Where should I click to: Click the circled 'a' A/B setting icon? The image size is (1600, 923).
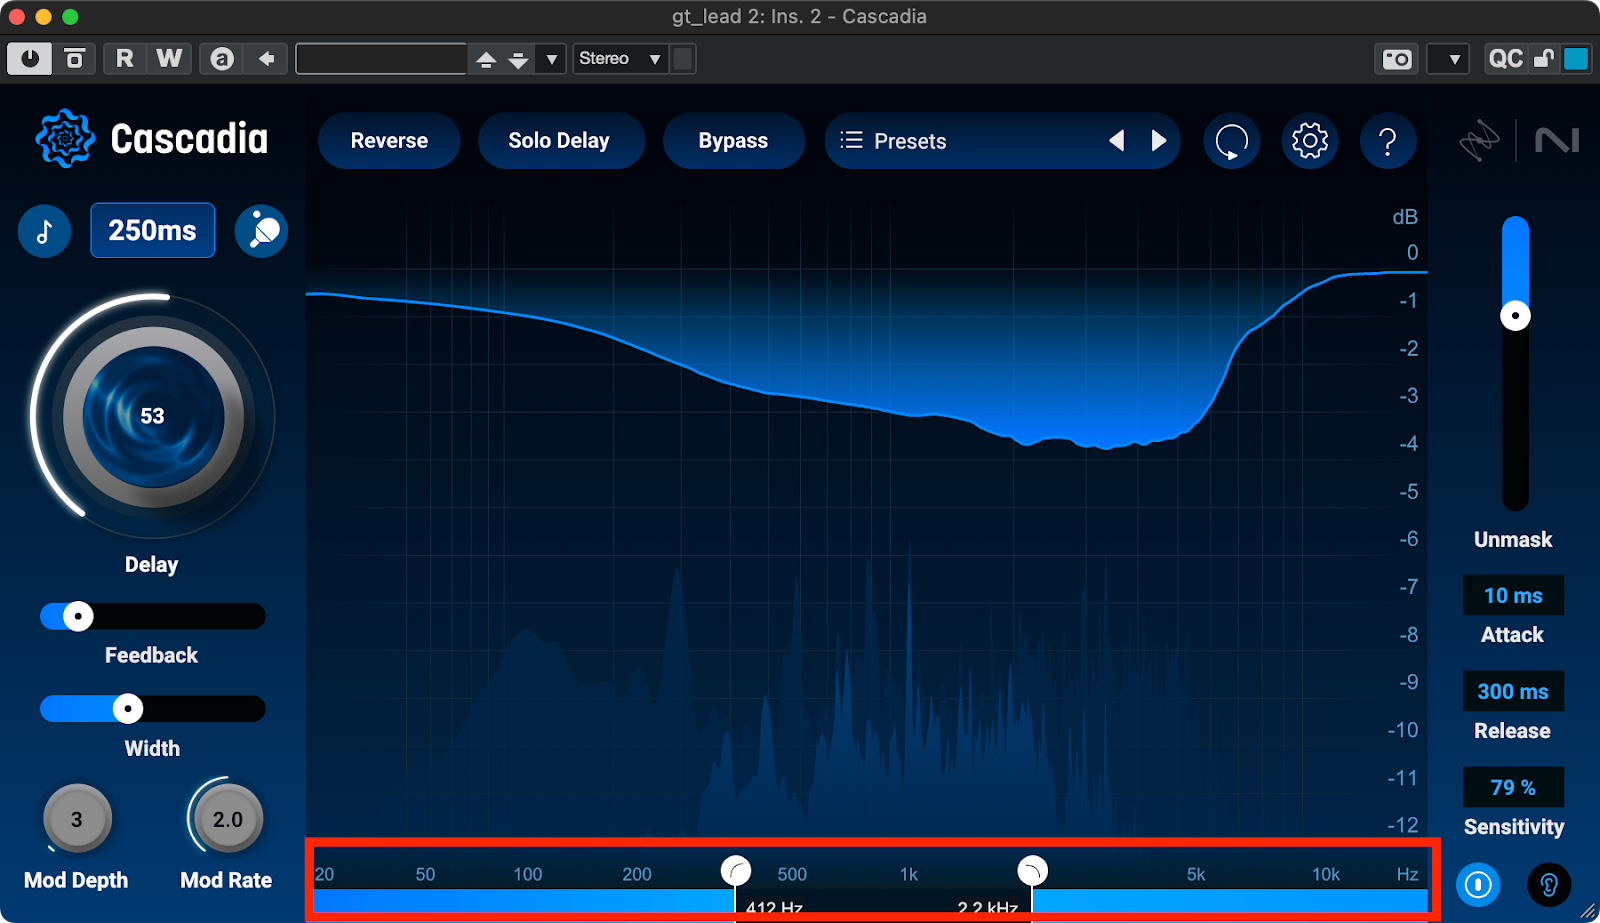222,59
